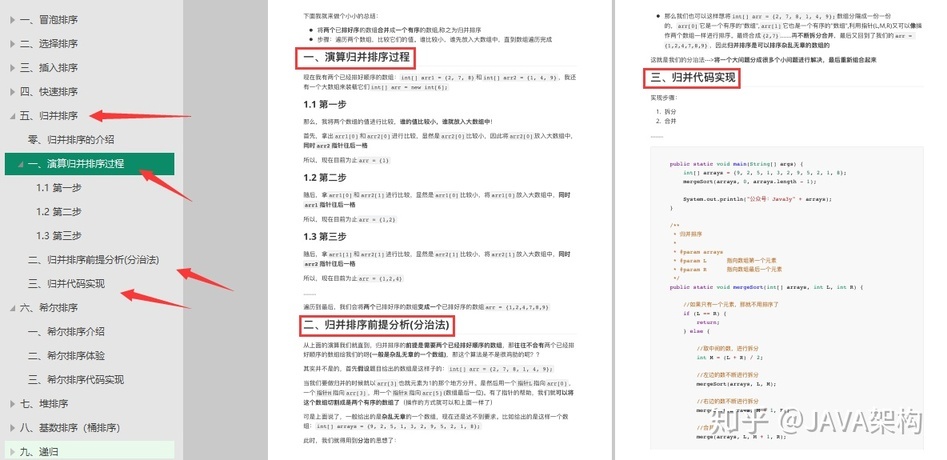Click the mergeSort(arrays, L, M); code line
Viewport: 947px width, 460px height.
(x=736, y=384)
